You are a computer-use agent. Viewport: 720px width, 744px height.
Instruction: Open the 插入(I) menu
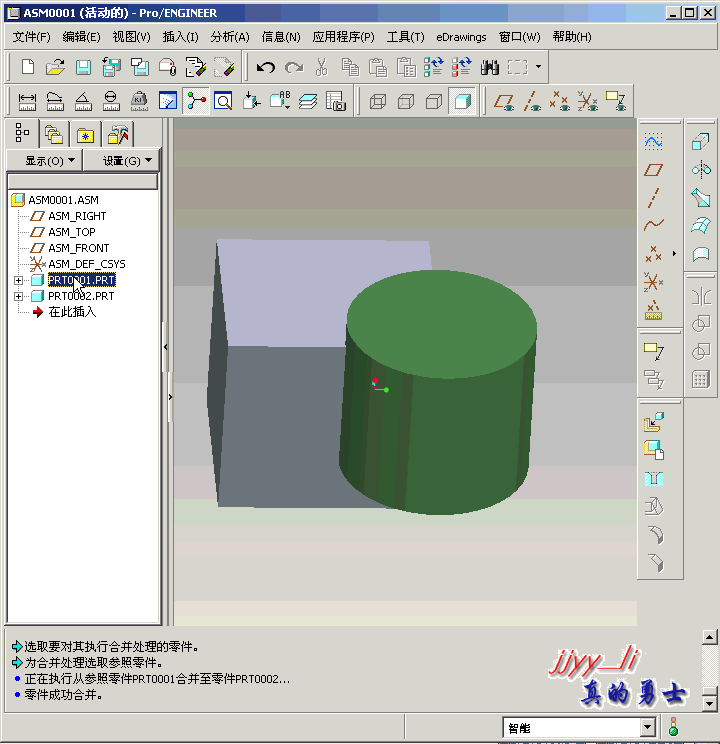click(180, 37)
